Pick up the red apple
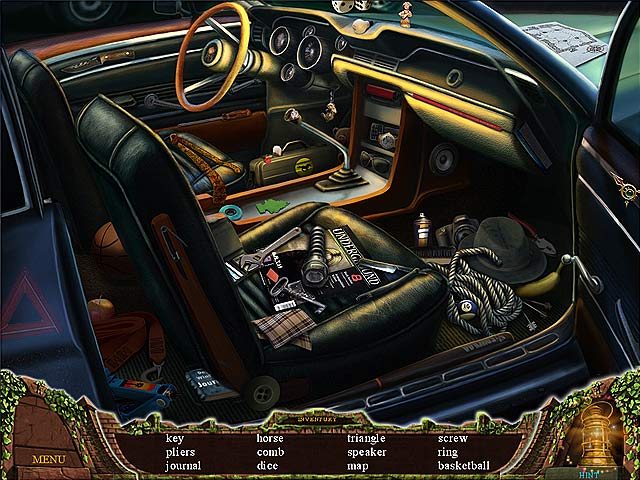The image size is (640, 480). [101, 308]
